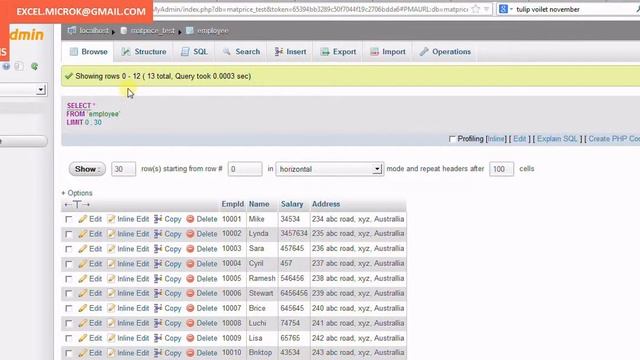Click the rows count input field

click(123, 169)
